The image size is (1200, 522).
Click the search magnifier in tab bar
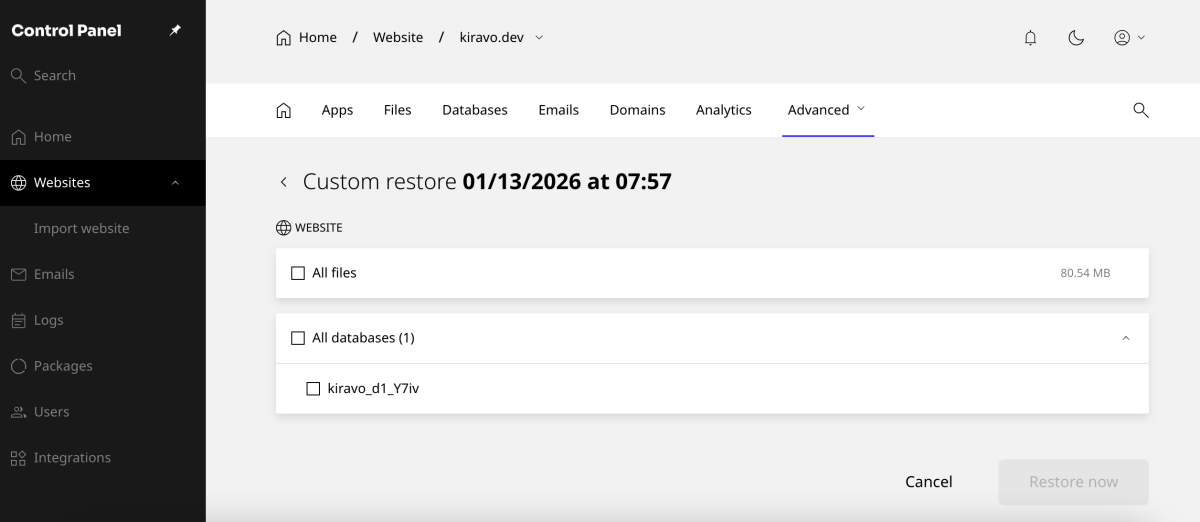[1140, 110]
